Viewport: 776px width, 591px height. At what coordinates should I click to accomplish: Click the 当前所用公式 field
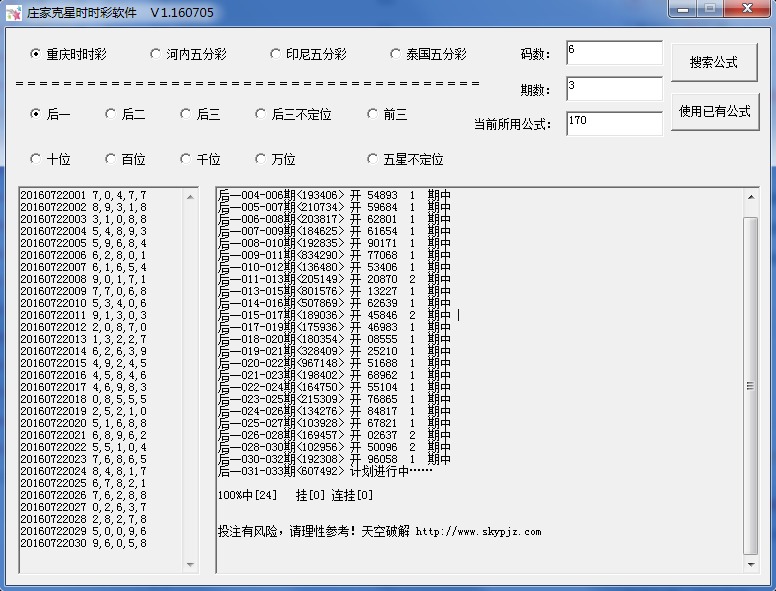point(613,123)
